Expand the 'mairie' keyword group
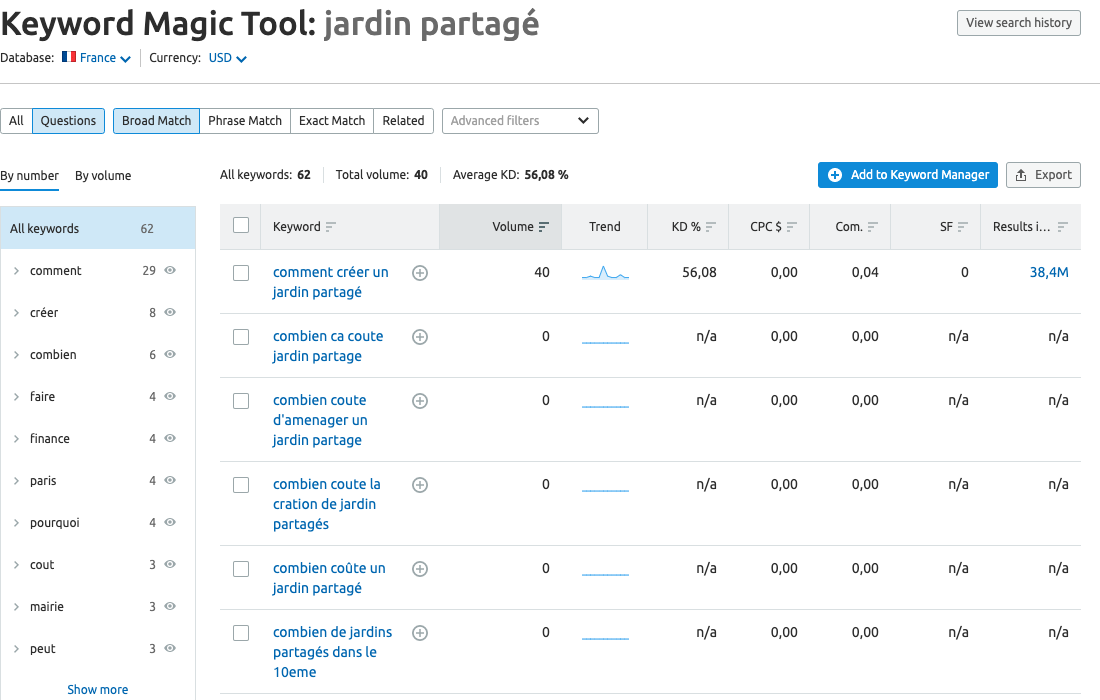1100x700 pixels. point(16,607)
